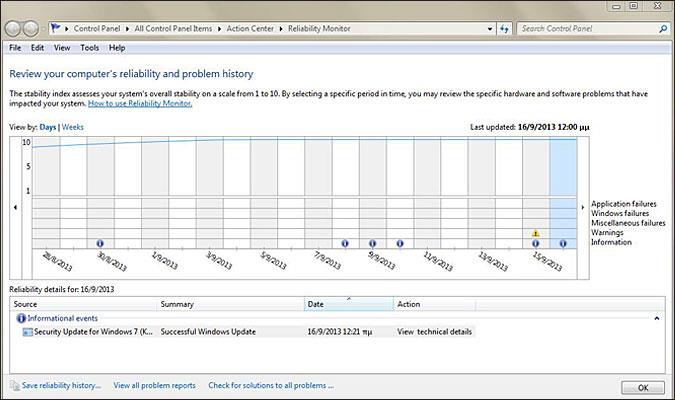
Task: Select the information icon on 8/9/2013
Action: (345, 243)
